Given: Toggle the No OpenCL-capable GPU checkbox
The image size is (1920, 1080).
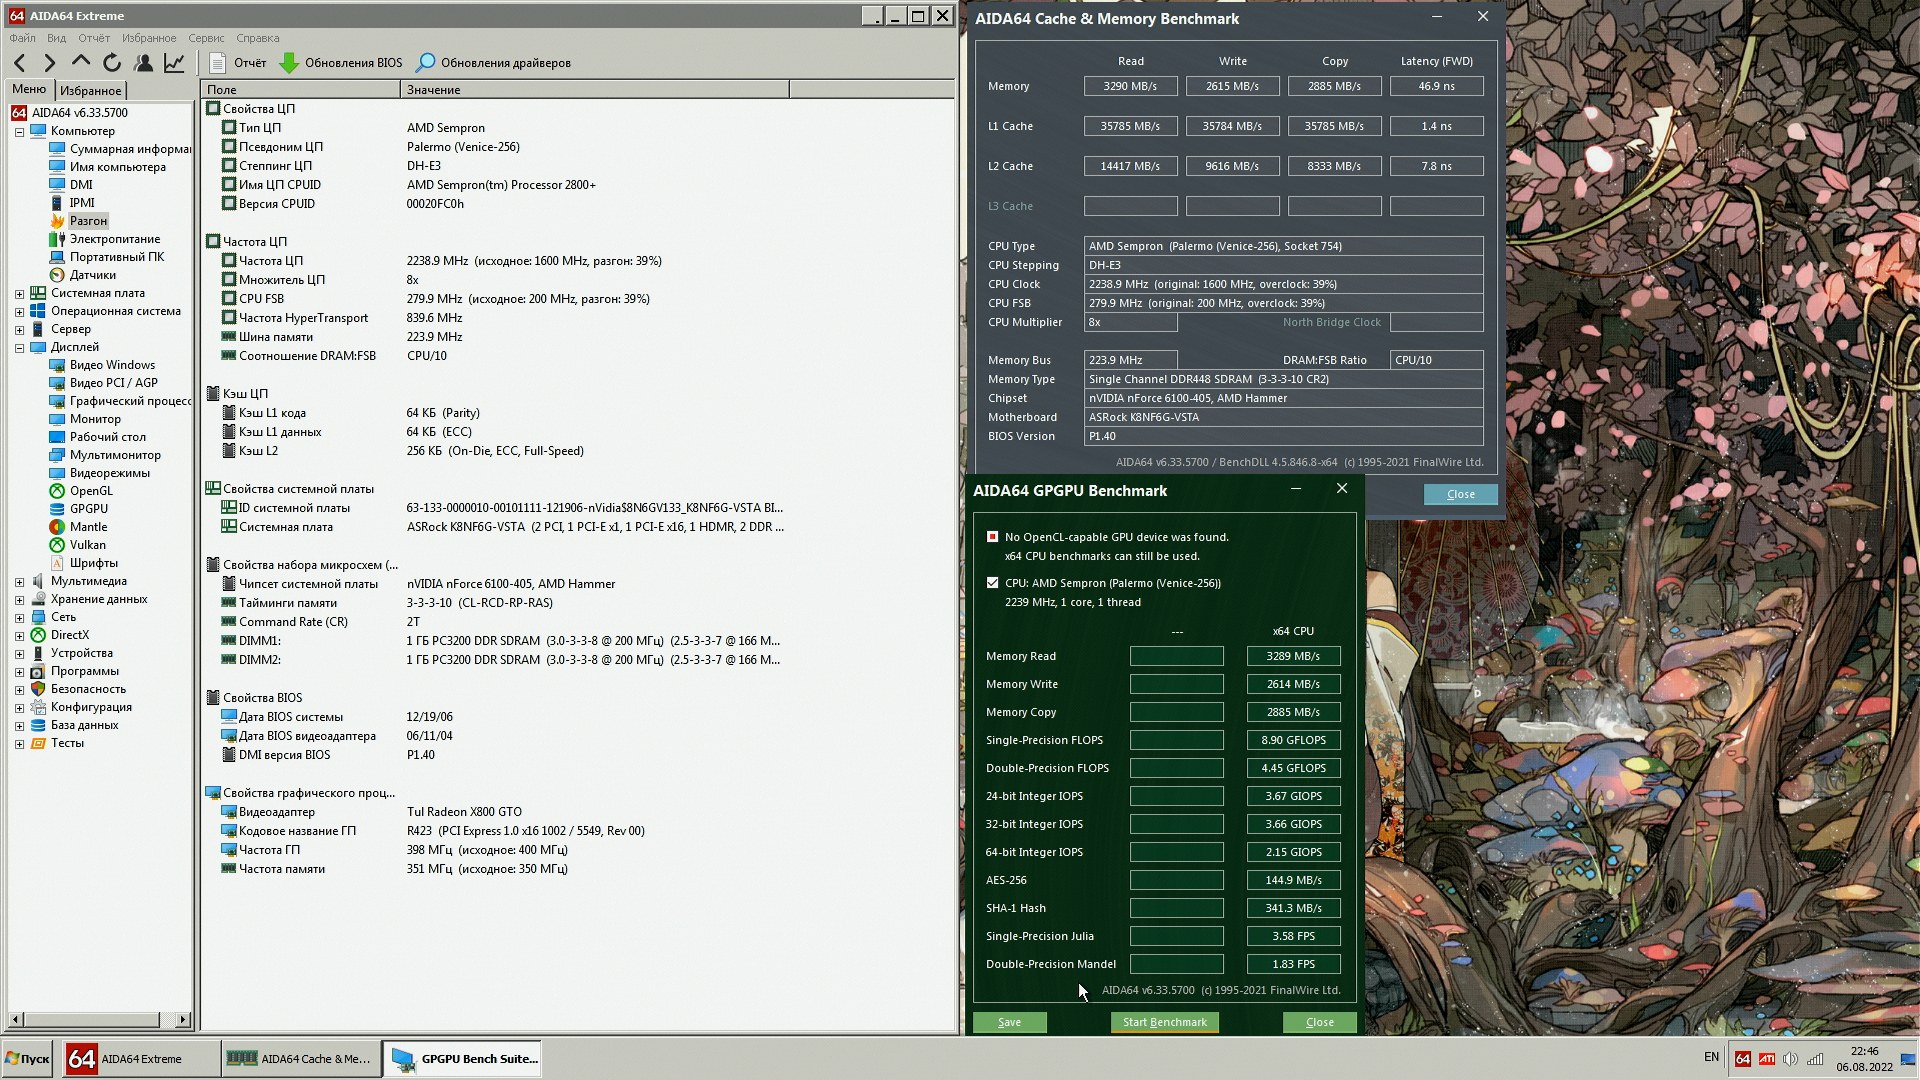Looking at the screenshot, I should [992, 537].
